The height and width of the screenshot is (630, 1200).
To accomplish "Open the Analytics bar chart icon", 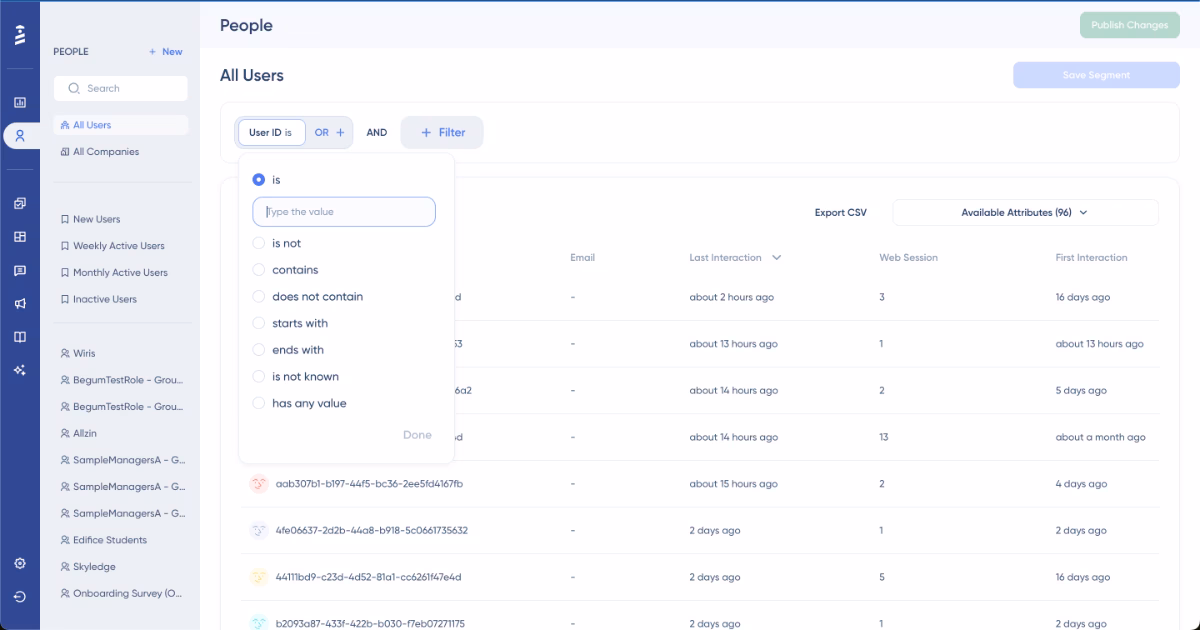I will tap(19, 102).
